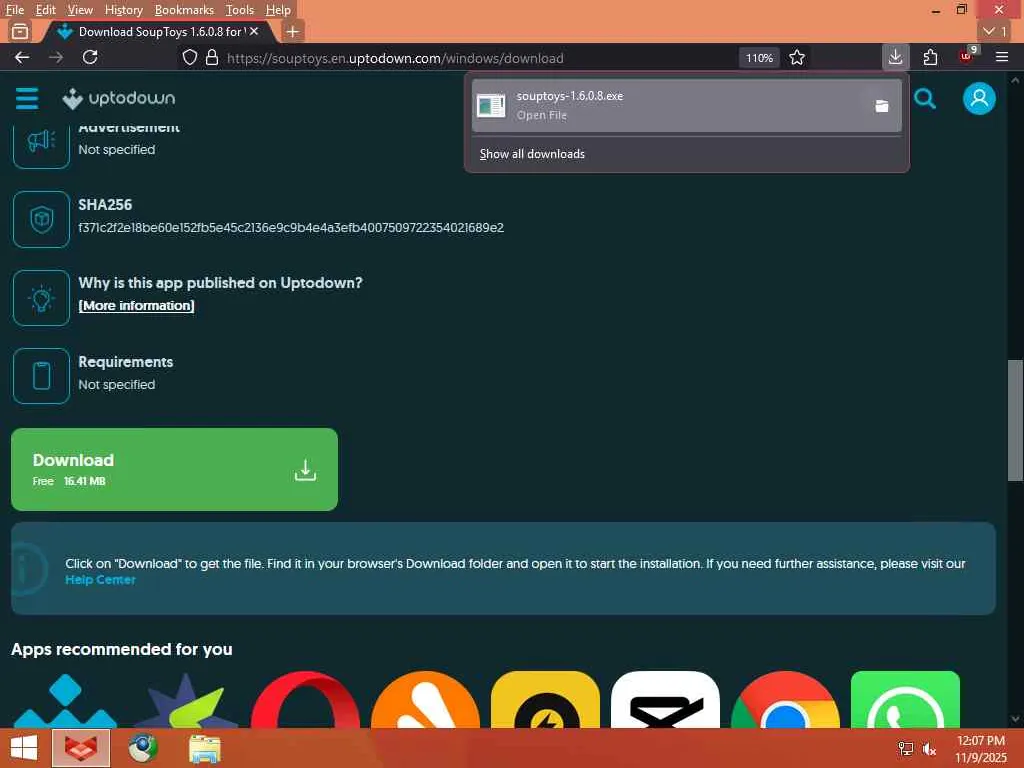Click the Requirements phone icon
Viewport: 1024px width, 768px height.
pos(41,376)
